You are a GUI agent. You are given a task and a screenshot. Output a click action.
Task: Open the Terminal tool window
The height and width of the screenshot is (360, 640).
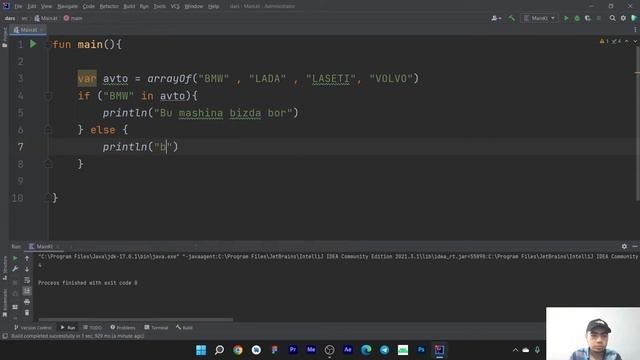[156, 328]
